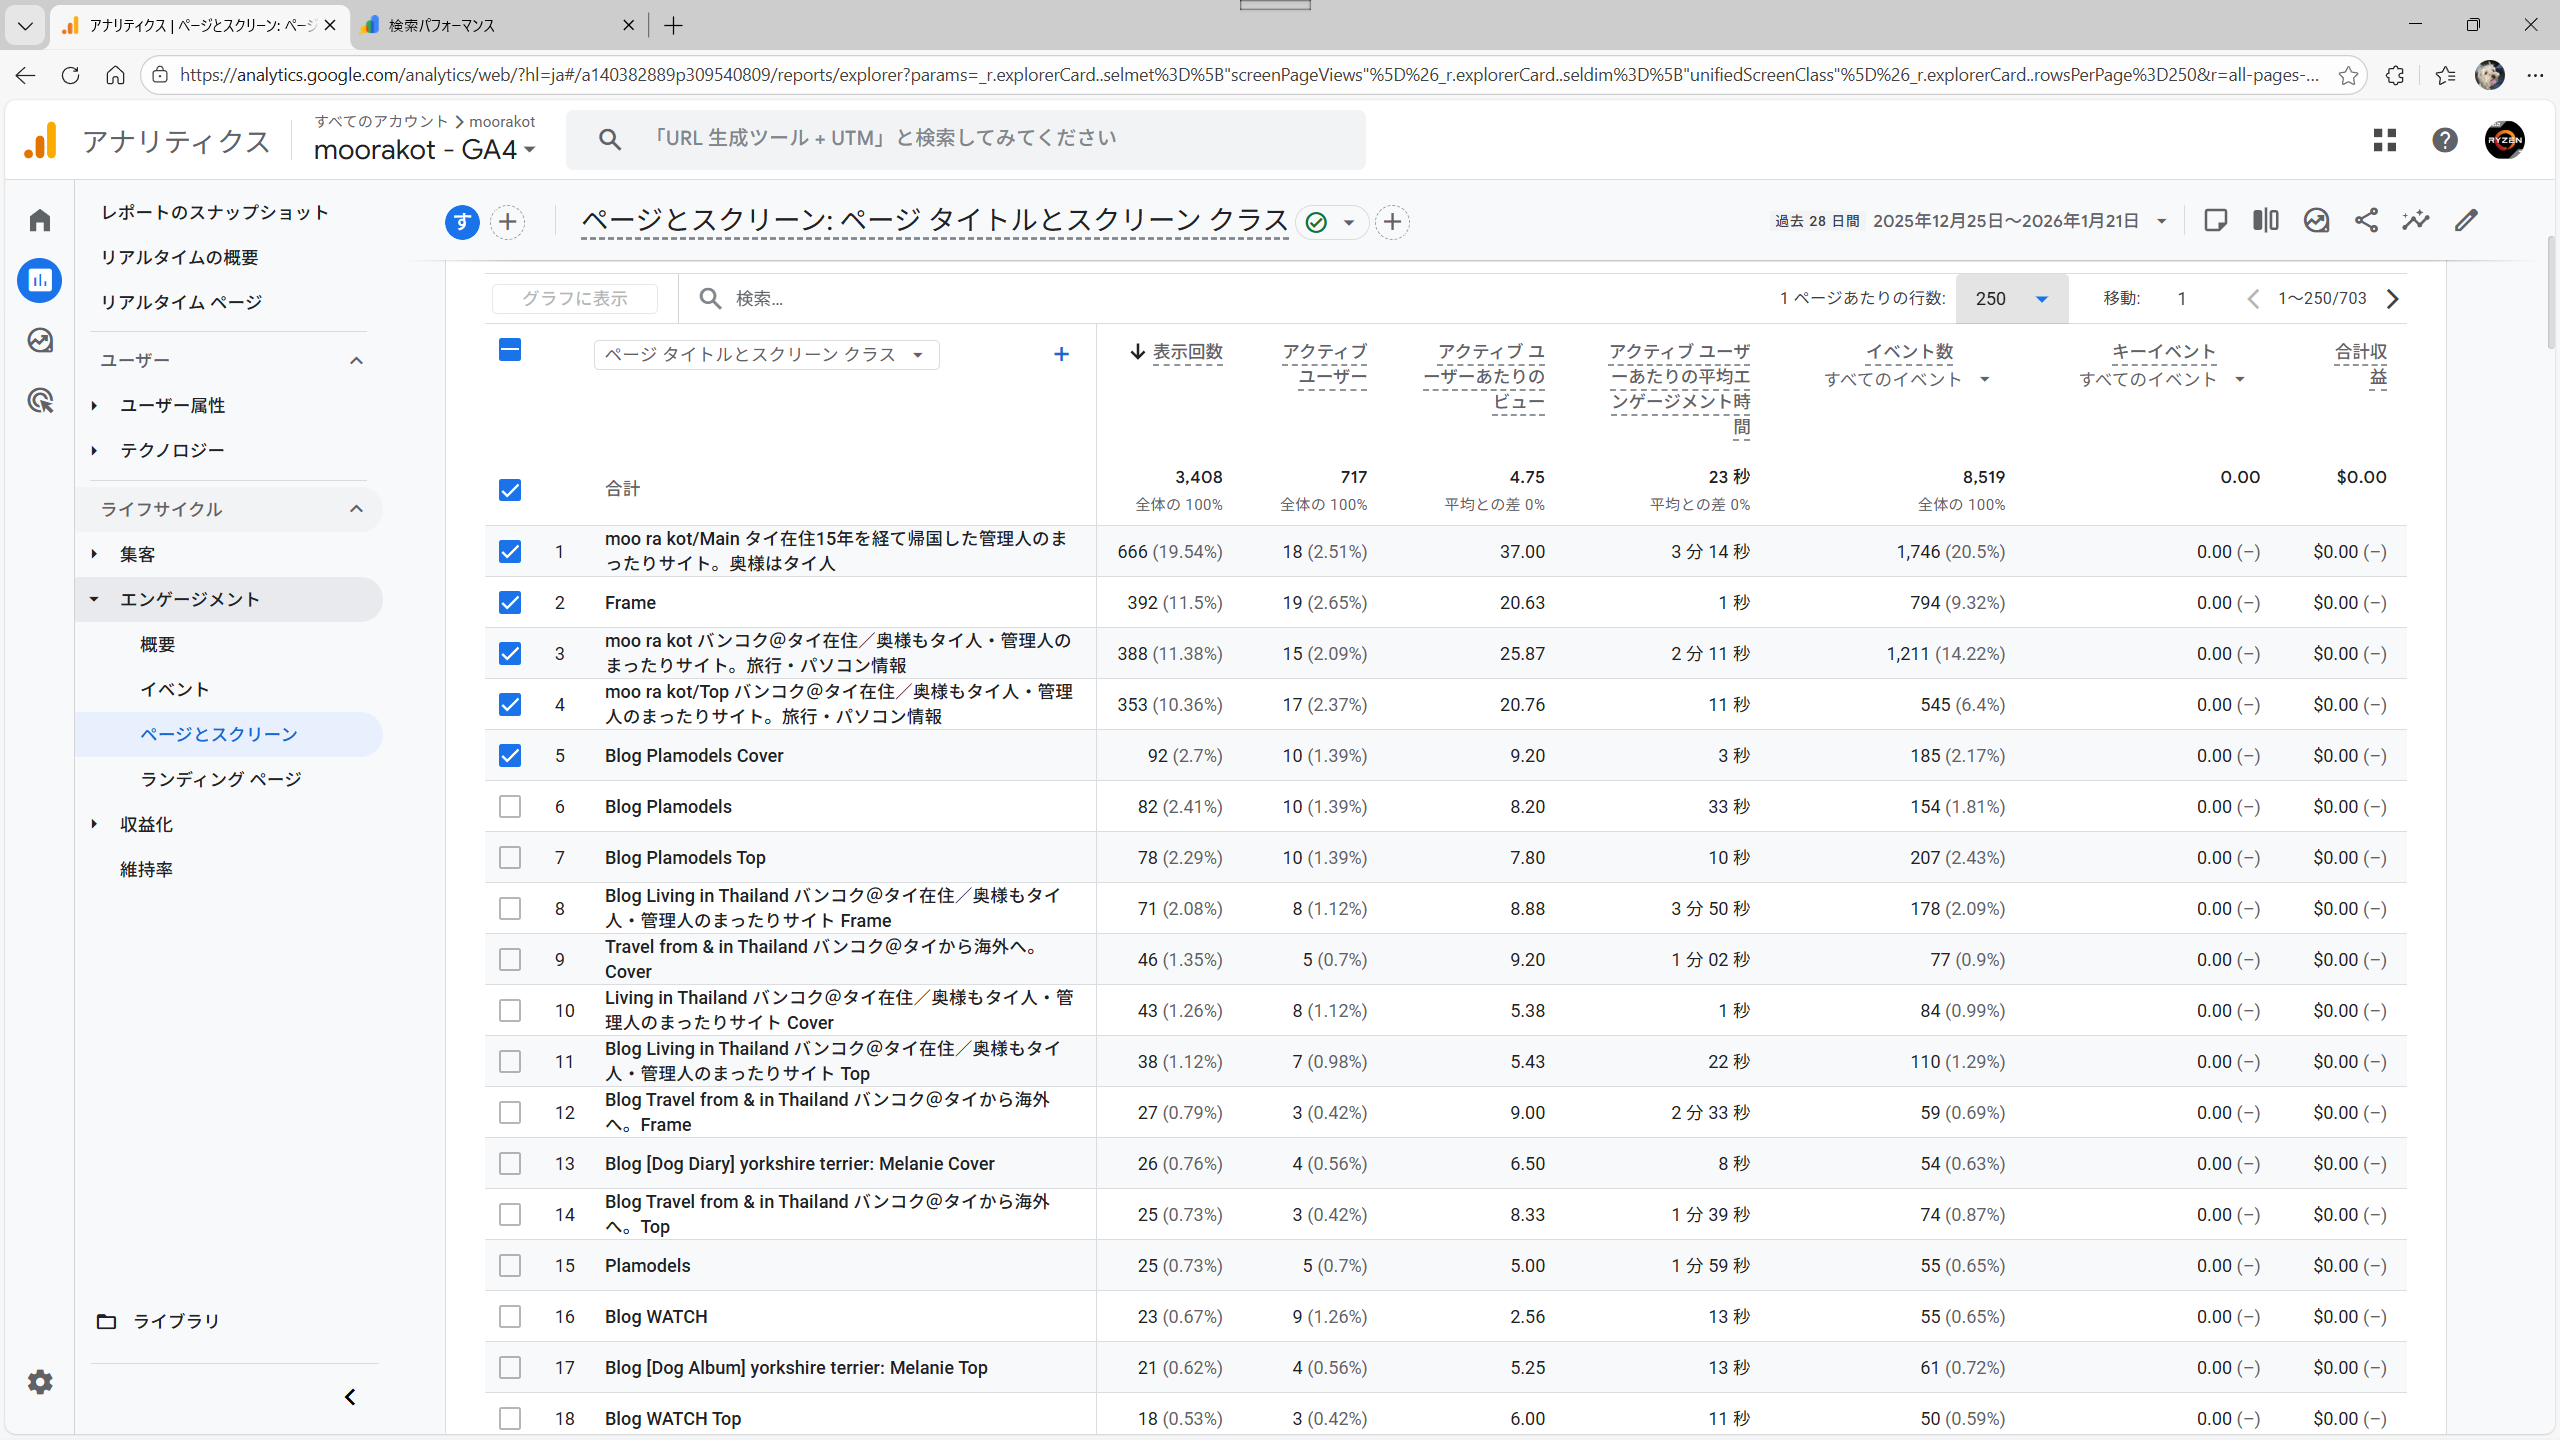The height and width of the screenshot is (1440, 2560).
Task: Toggle the 合計 totals checkbox
Action: tap(510, 490)
